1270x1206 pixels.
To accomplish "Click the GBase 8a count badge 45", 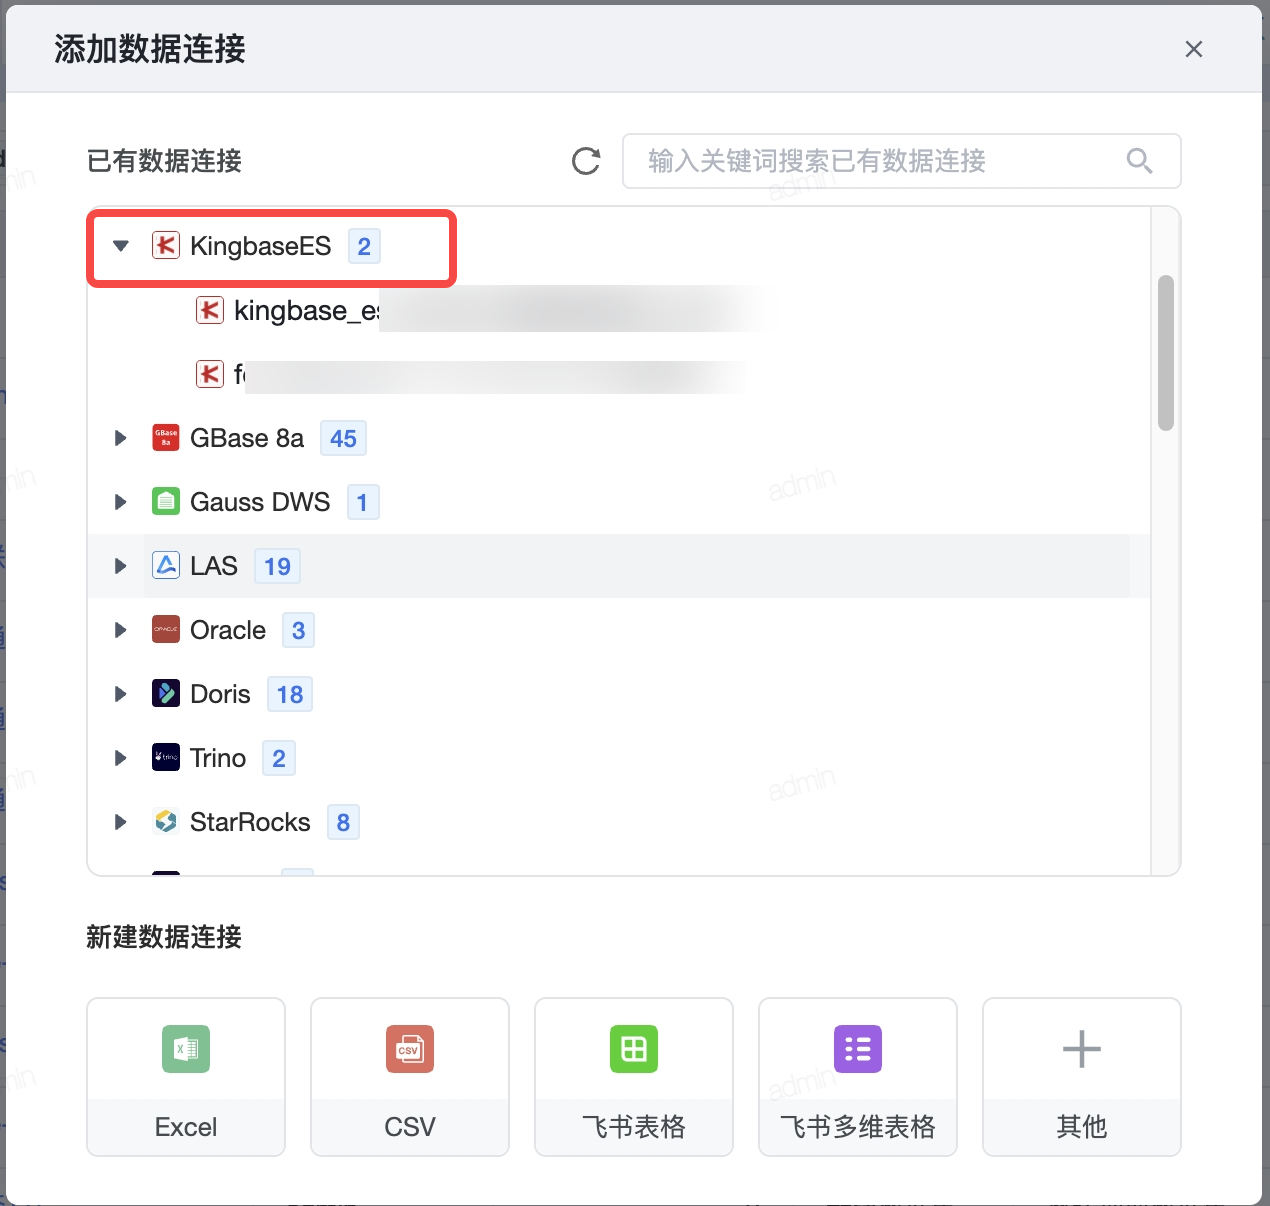I will [x=343, y=438].
